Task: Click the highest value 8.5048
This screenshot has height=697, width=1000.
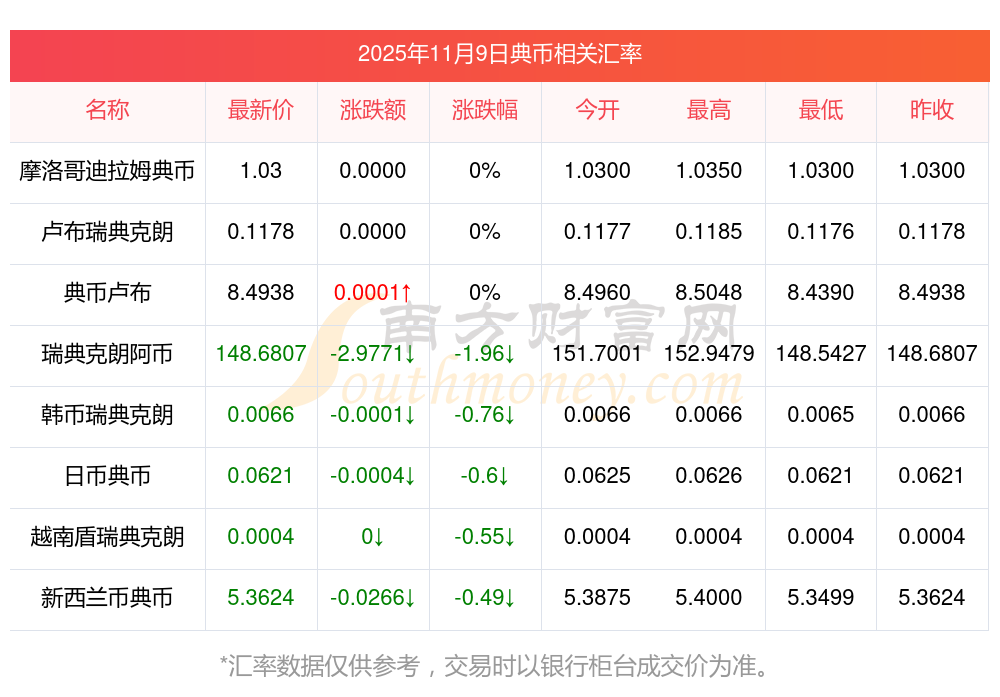Action: (x=709, y=293)
